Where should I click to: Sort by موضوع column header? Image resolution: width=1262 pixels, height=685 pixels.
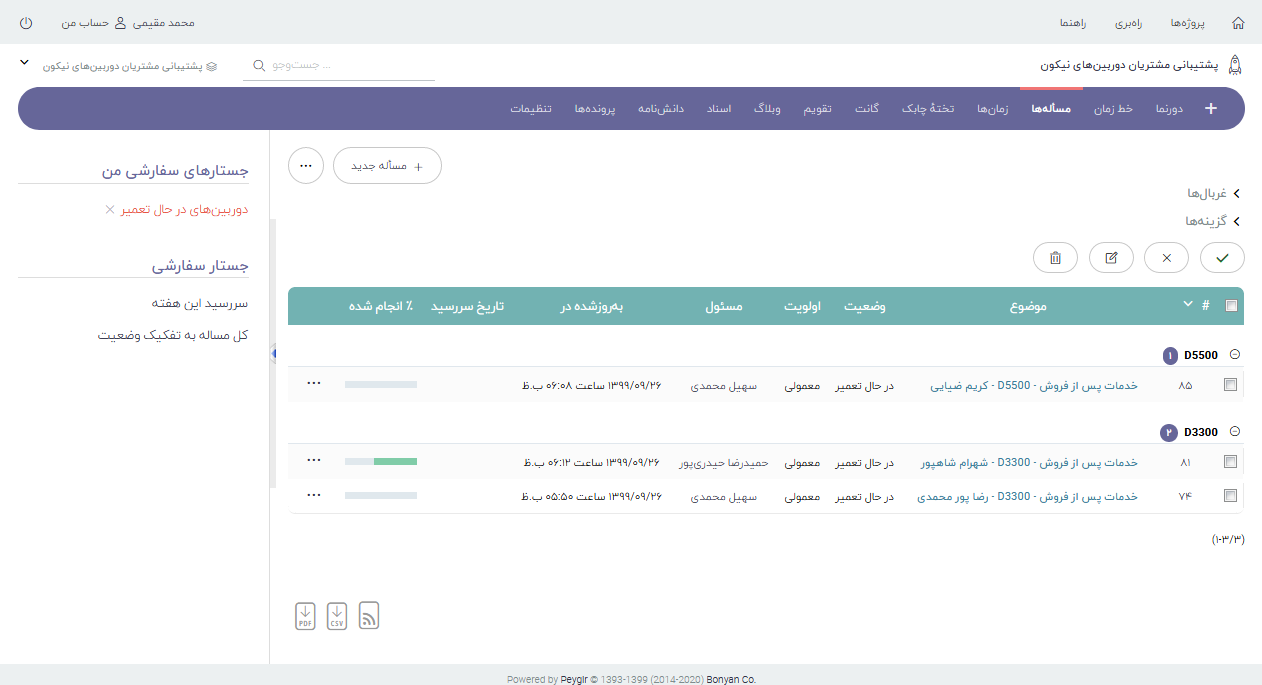(x=1027, y=306)
